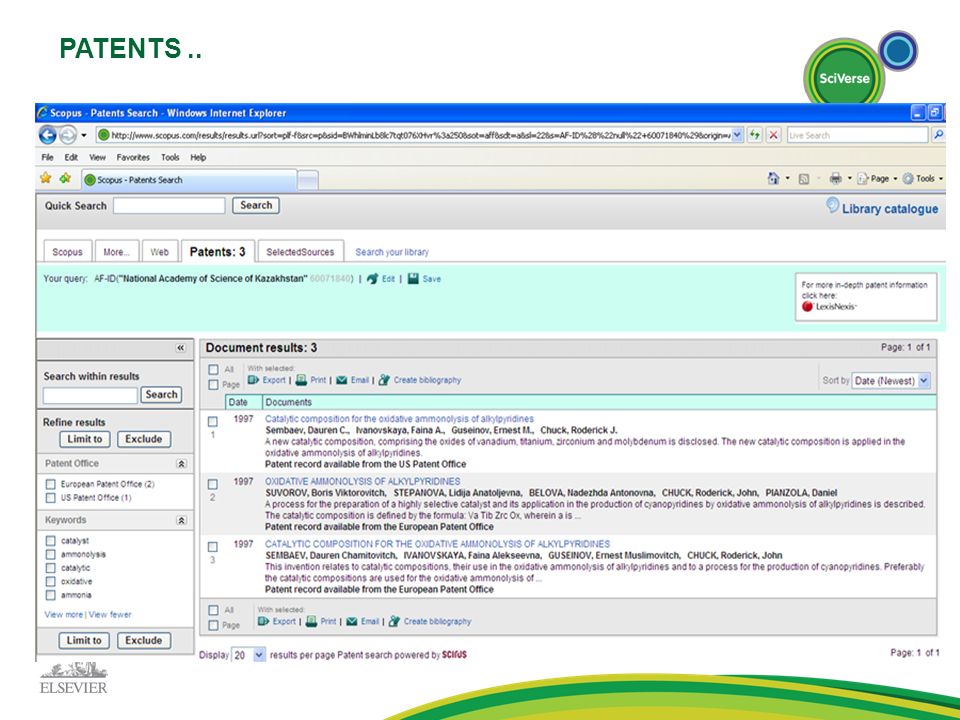This screenshot has height=720, width=960.
Task: Collapse the sidebar with double-chevron icon
Action: pyautogui.click(x=181, y=348)
